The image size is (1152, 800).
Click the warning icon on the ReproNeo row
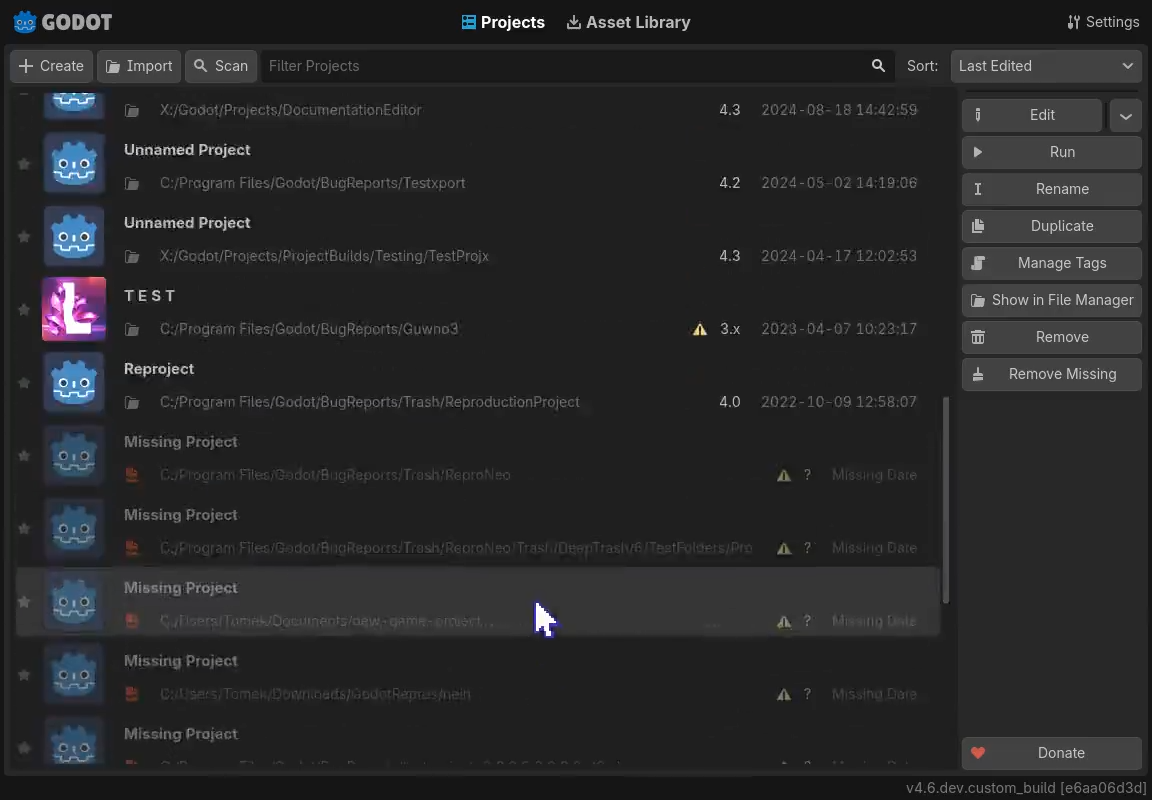784,475
